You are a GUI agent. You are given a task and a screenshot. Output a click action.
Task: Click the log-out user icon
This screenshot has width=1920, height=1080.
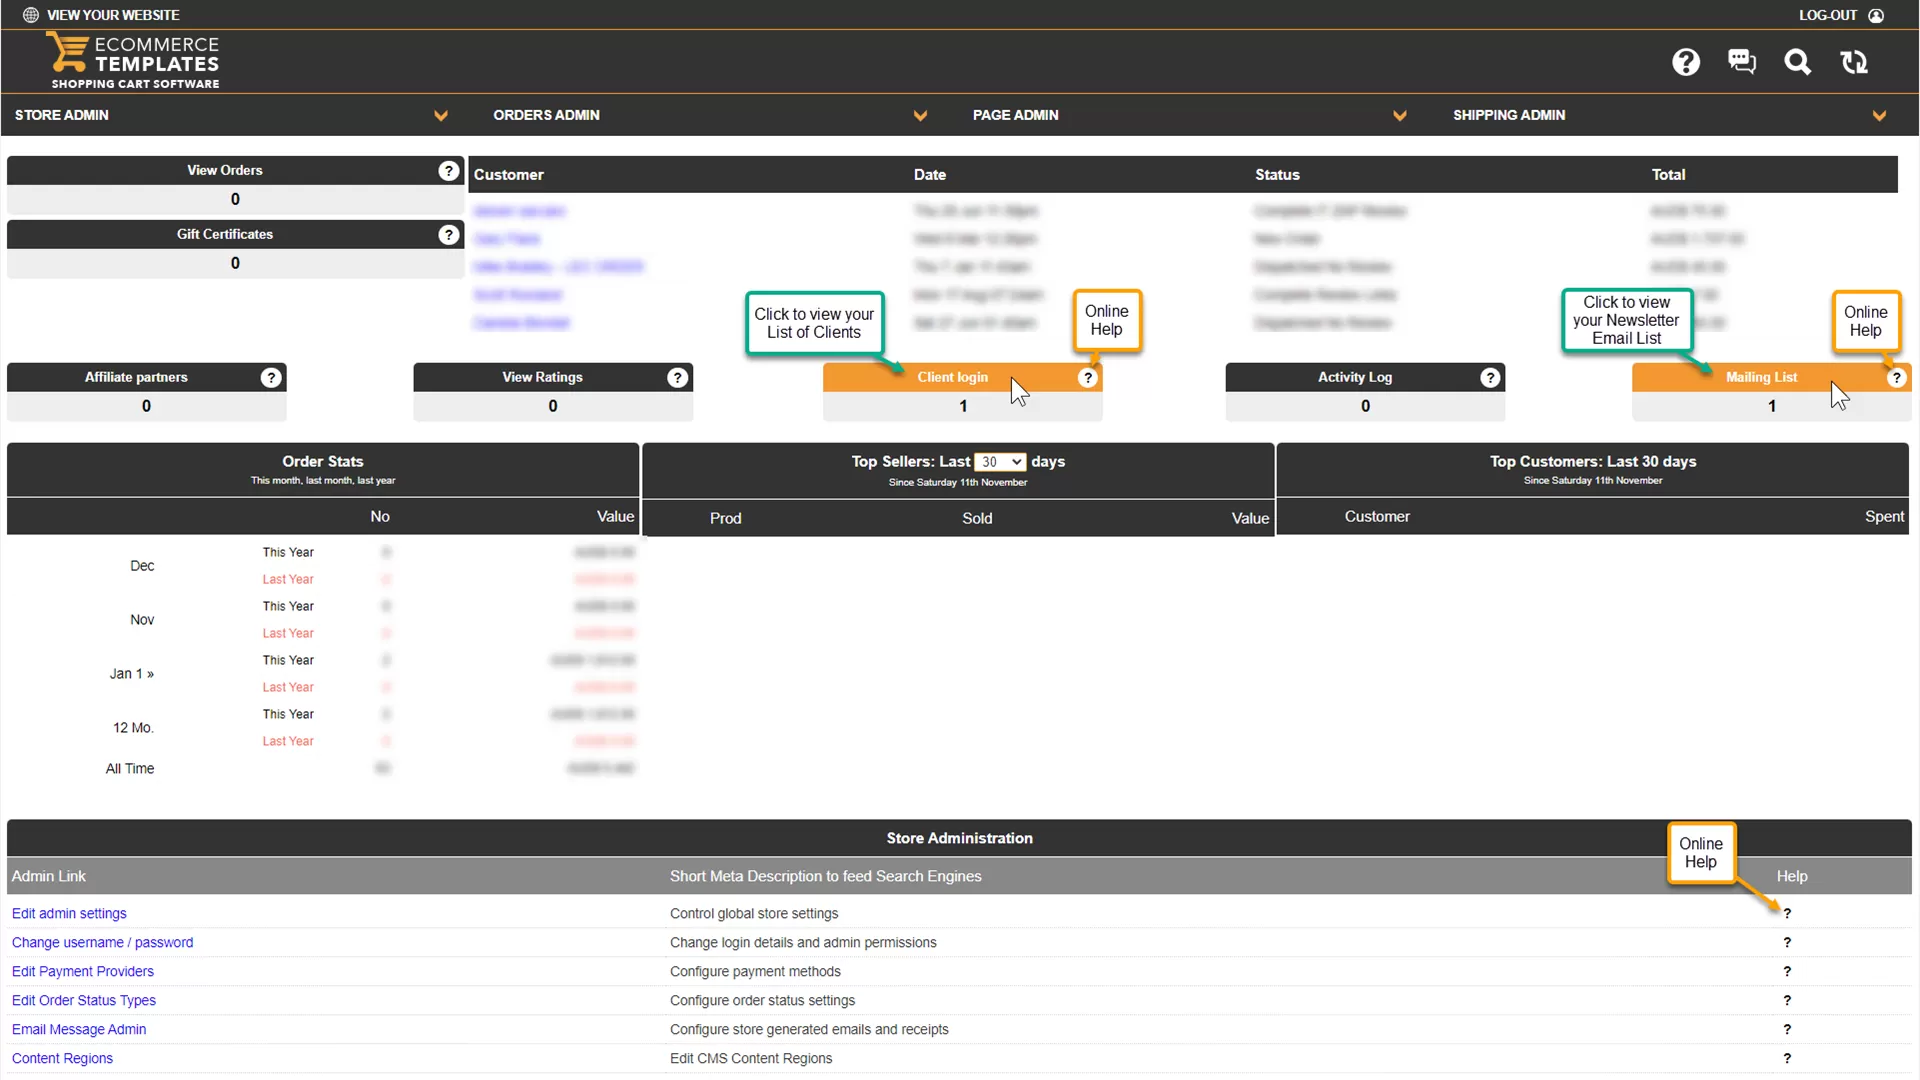(1876, 15)
